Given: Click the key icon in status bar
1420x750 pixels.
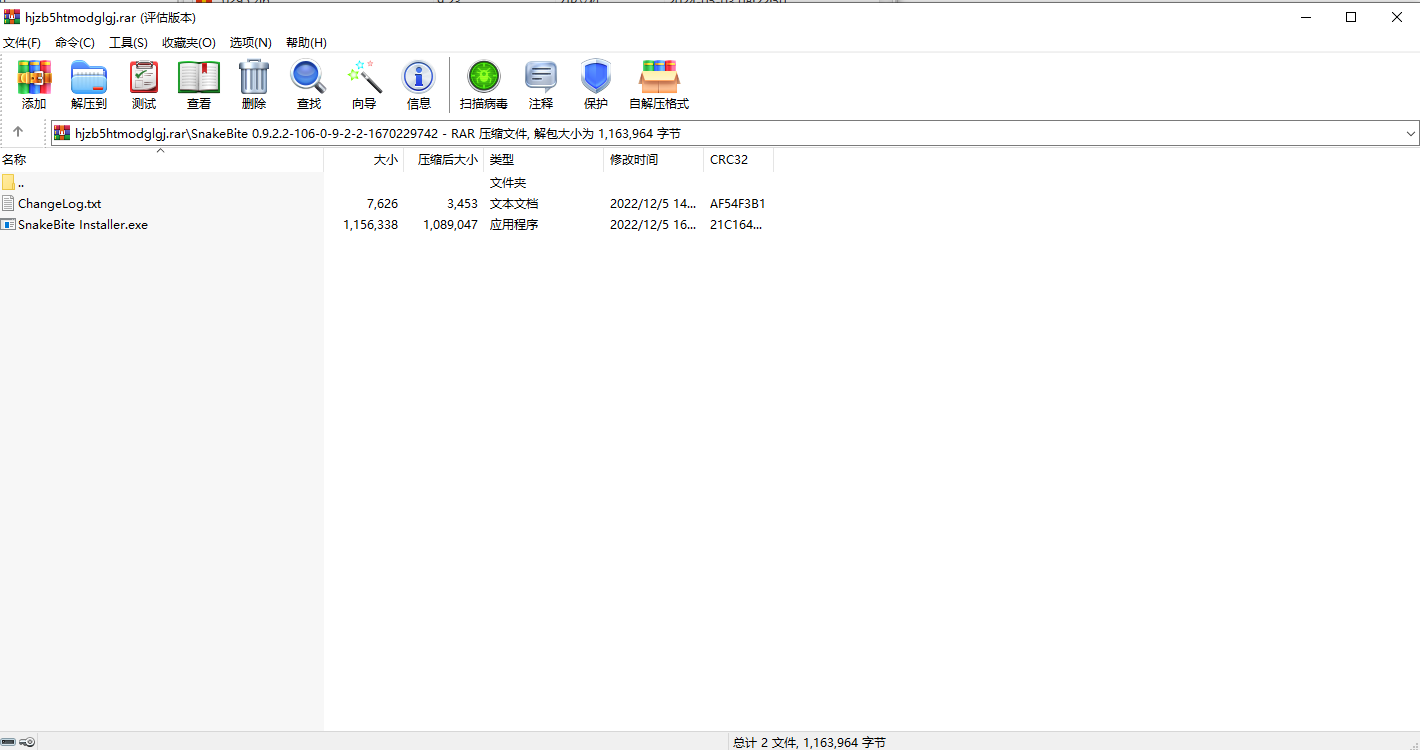Looking at the screenshot, I should click(x=27, y=742).
